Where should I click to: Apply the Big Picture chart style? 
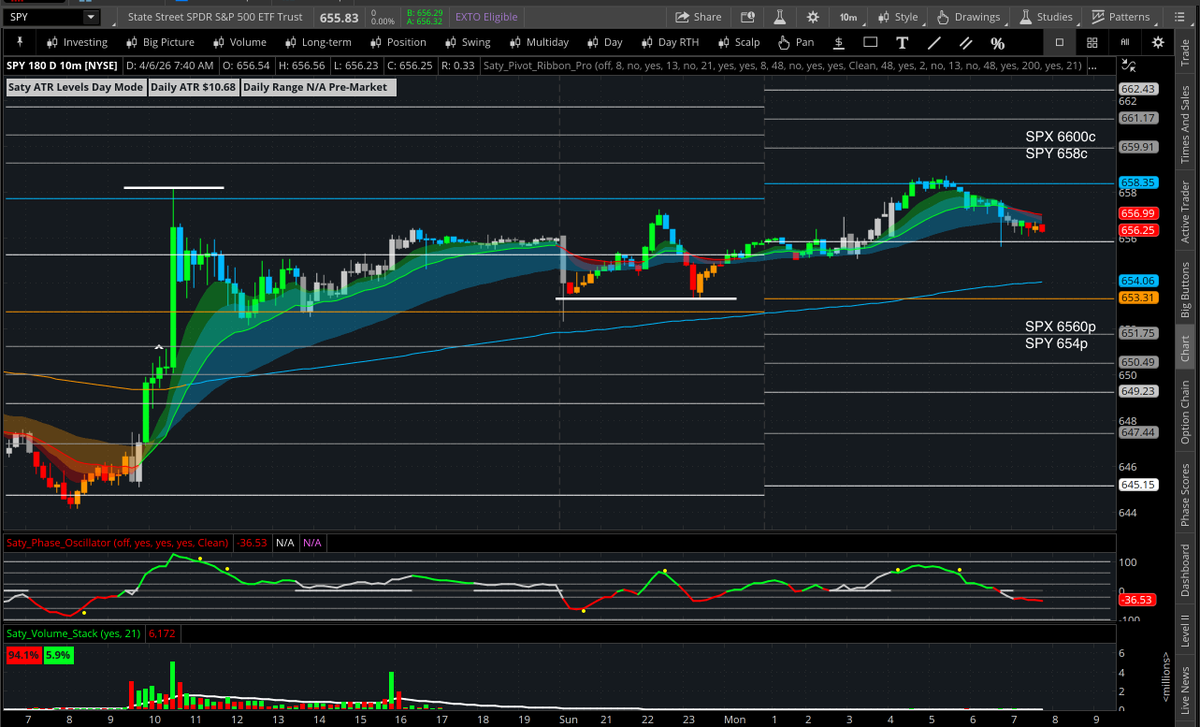point(159,42)
